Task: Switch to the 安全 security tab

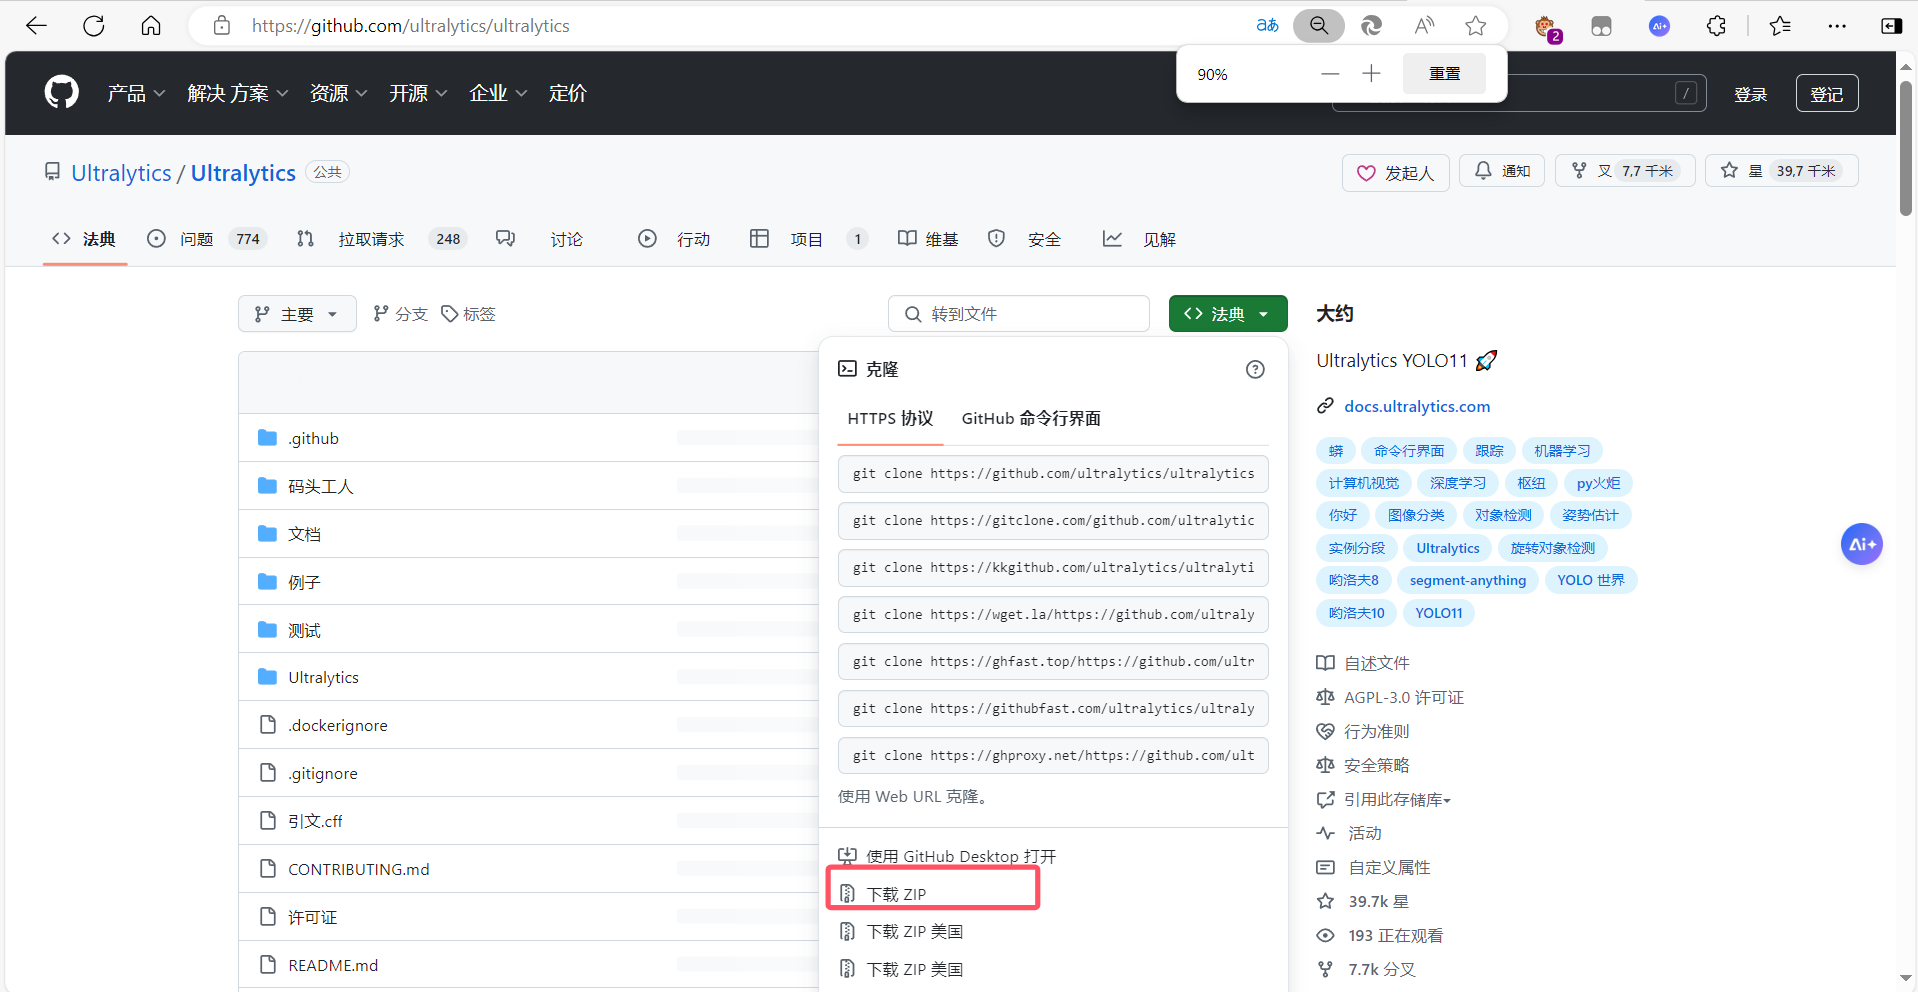Action: coord(1024,239)
